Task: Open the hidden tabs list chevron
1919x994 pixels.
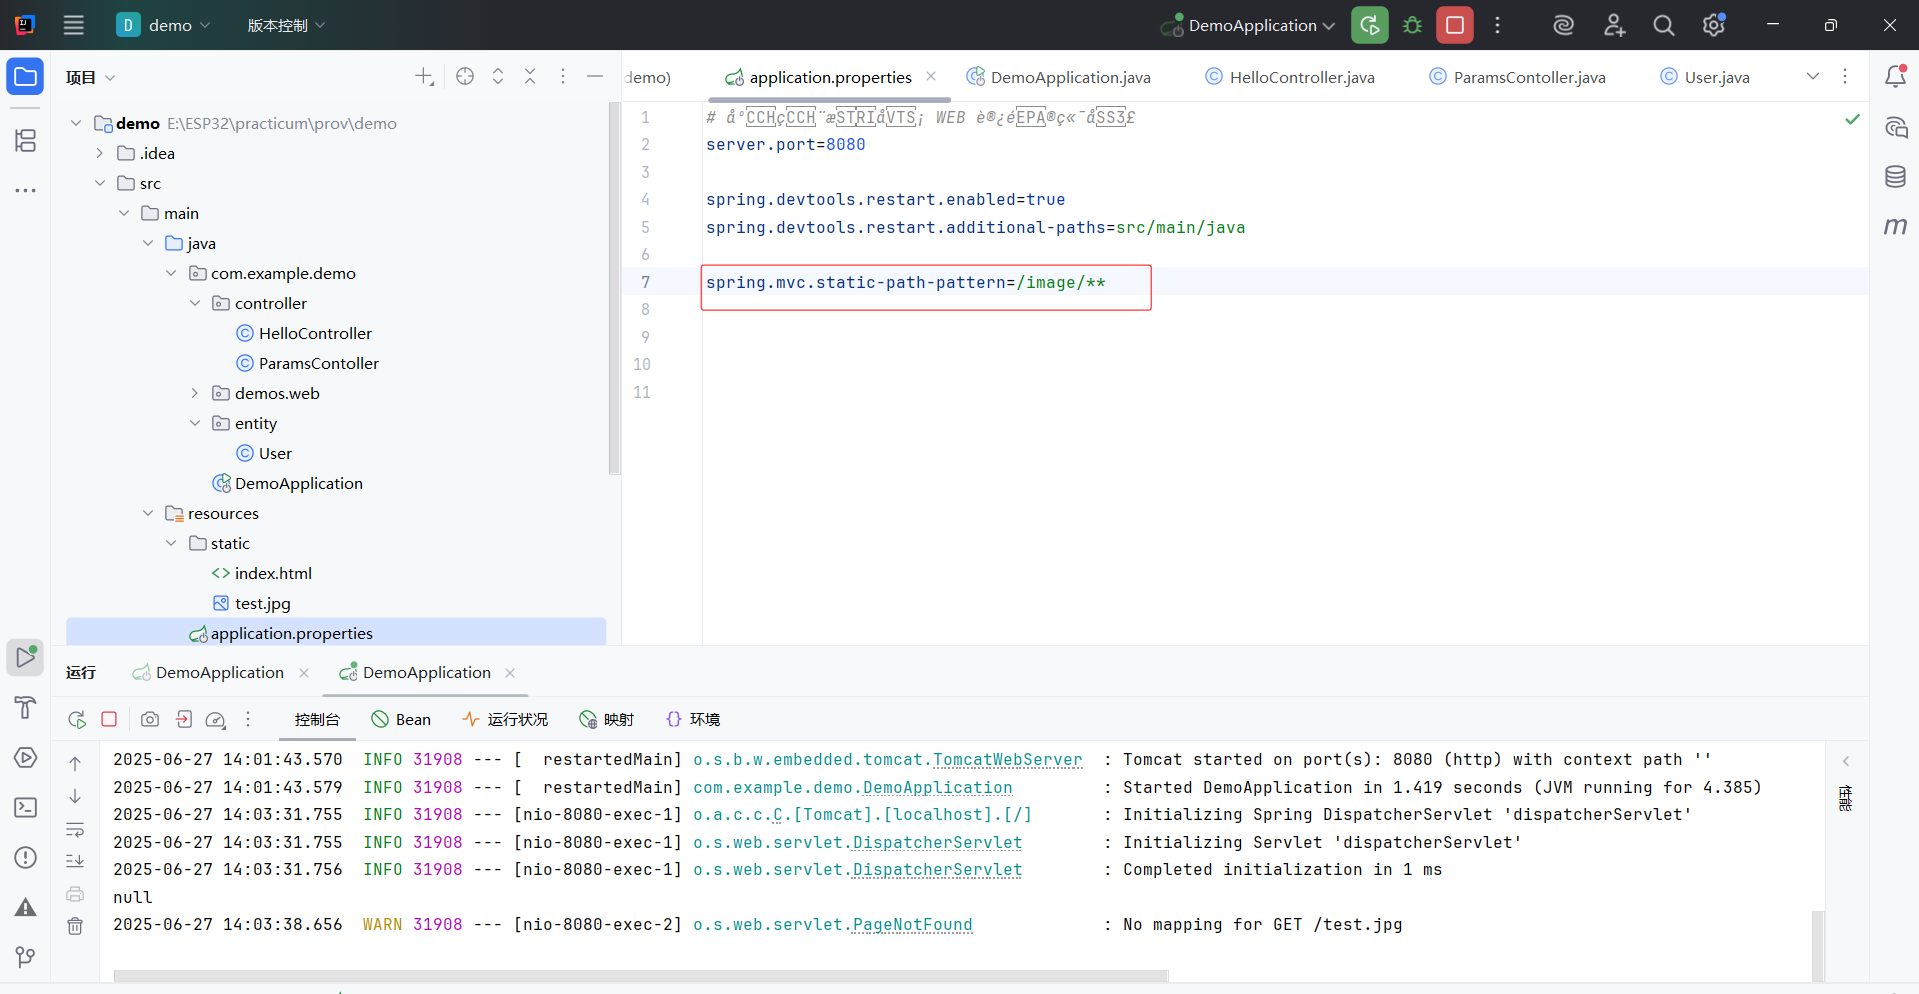Action: [x=1813, y=76]
